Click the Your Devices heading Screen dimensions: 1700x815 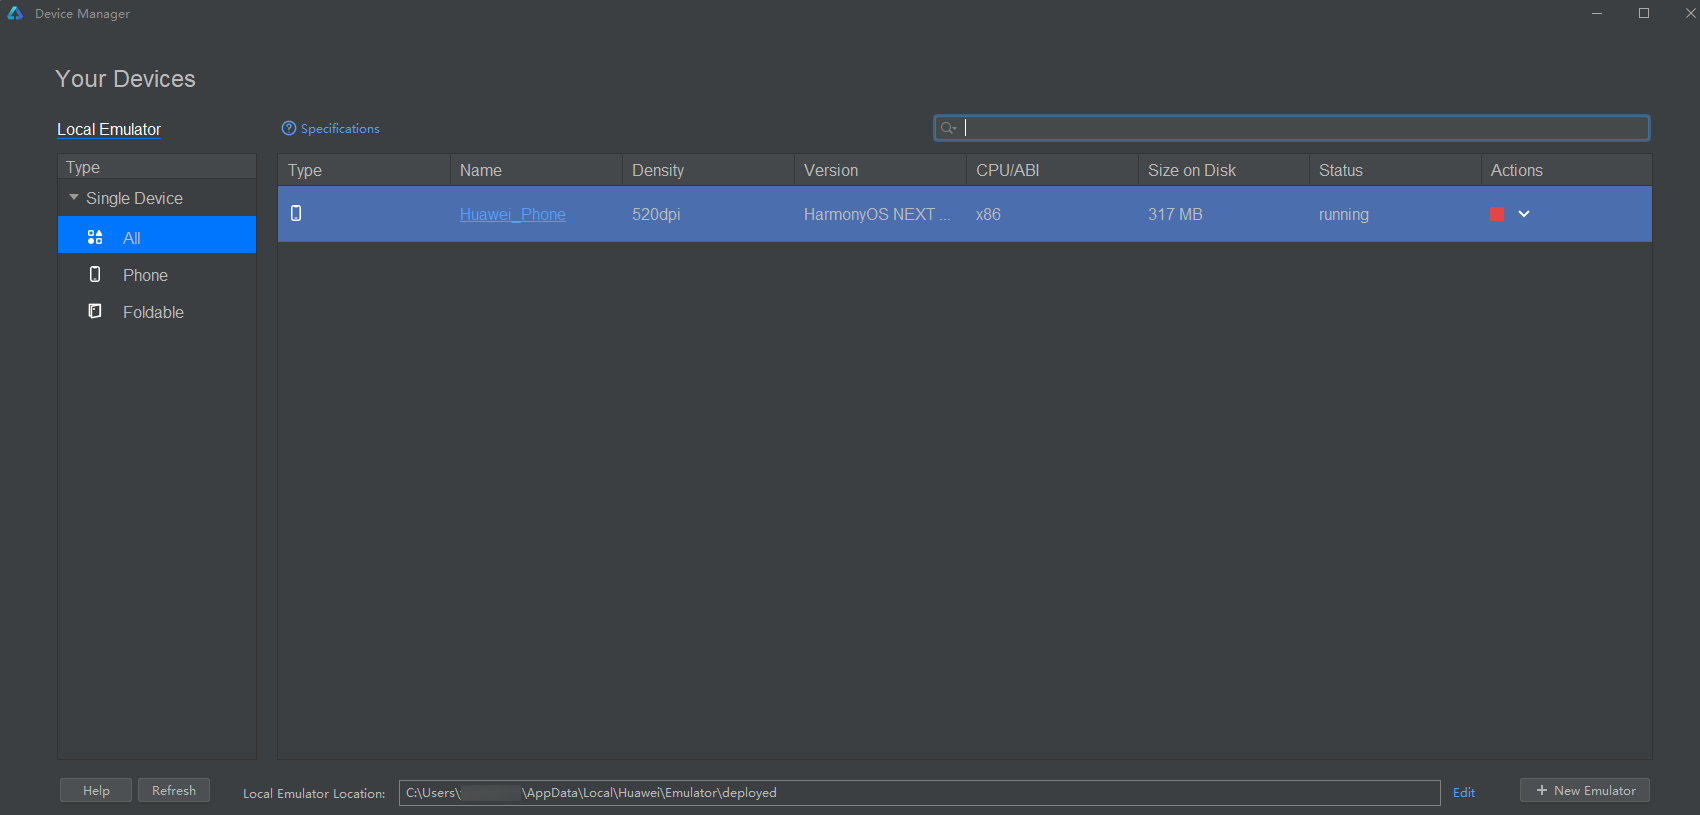(125, 79)
